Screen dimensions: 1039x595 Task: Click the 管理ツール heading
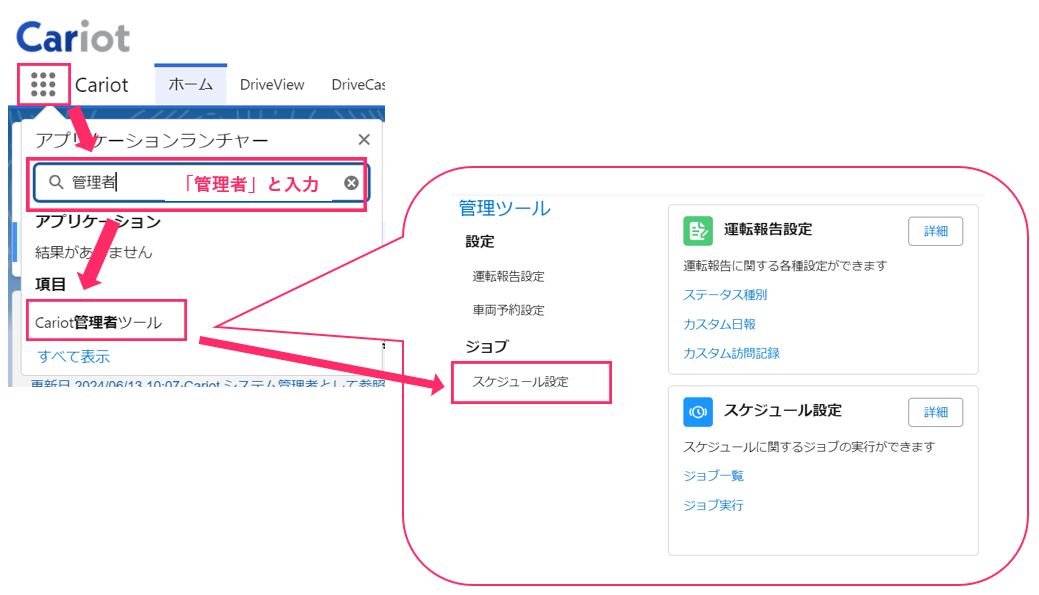pyautogui.click(x=504, y=208)
